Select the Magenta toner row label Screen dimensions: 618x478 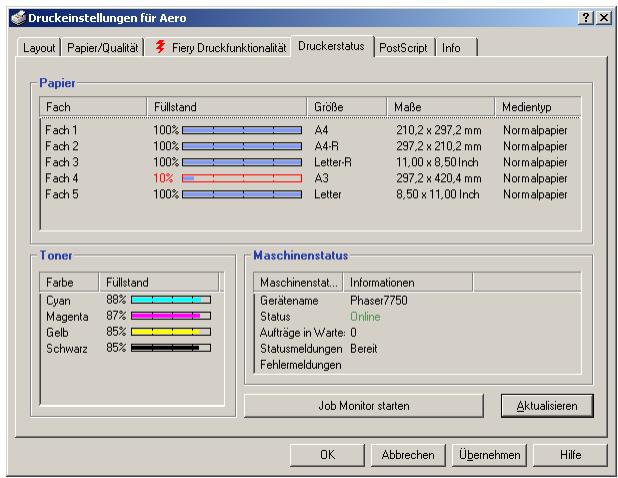67,316
